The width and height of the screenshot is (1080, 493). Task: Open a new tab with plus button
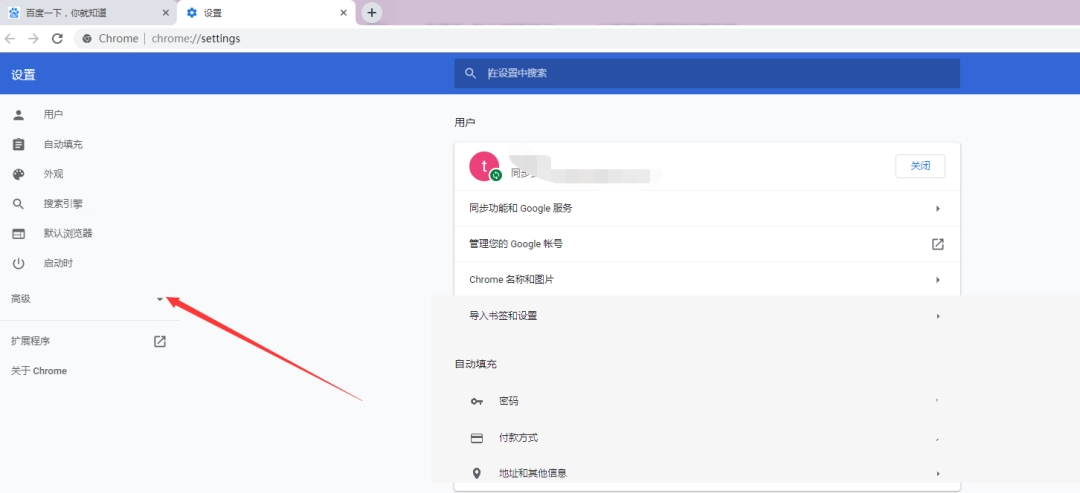coord(372,12)
